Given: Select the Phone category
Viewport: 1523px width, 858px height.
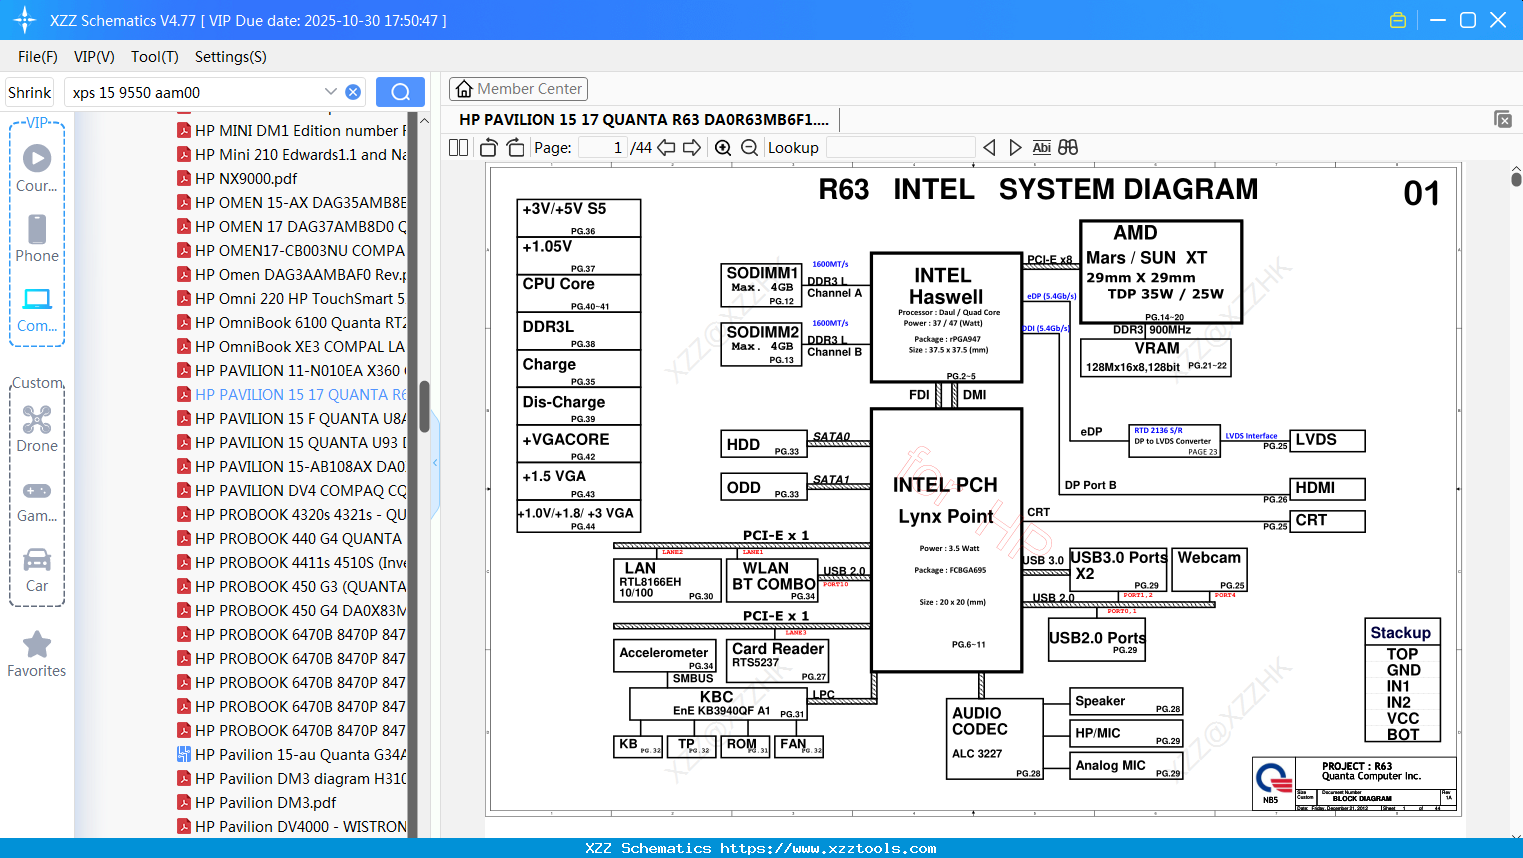Looking at the screenshot, I should [37, 238].
